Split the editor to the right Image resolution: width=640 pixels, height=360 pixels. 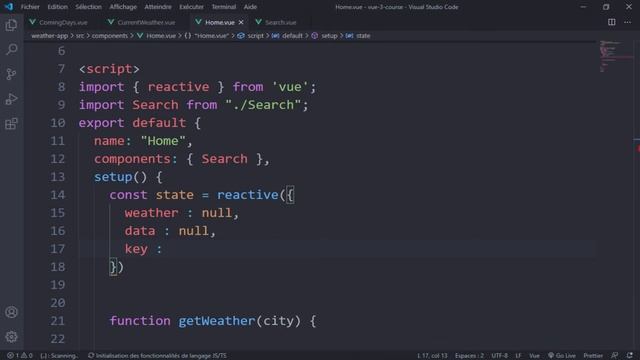(x=611, y=22)
